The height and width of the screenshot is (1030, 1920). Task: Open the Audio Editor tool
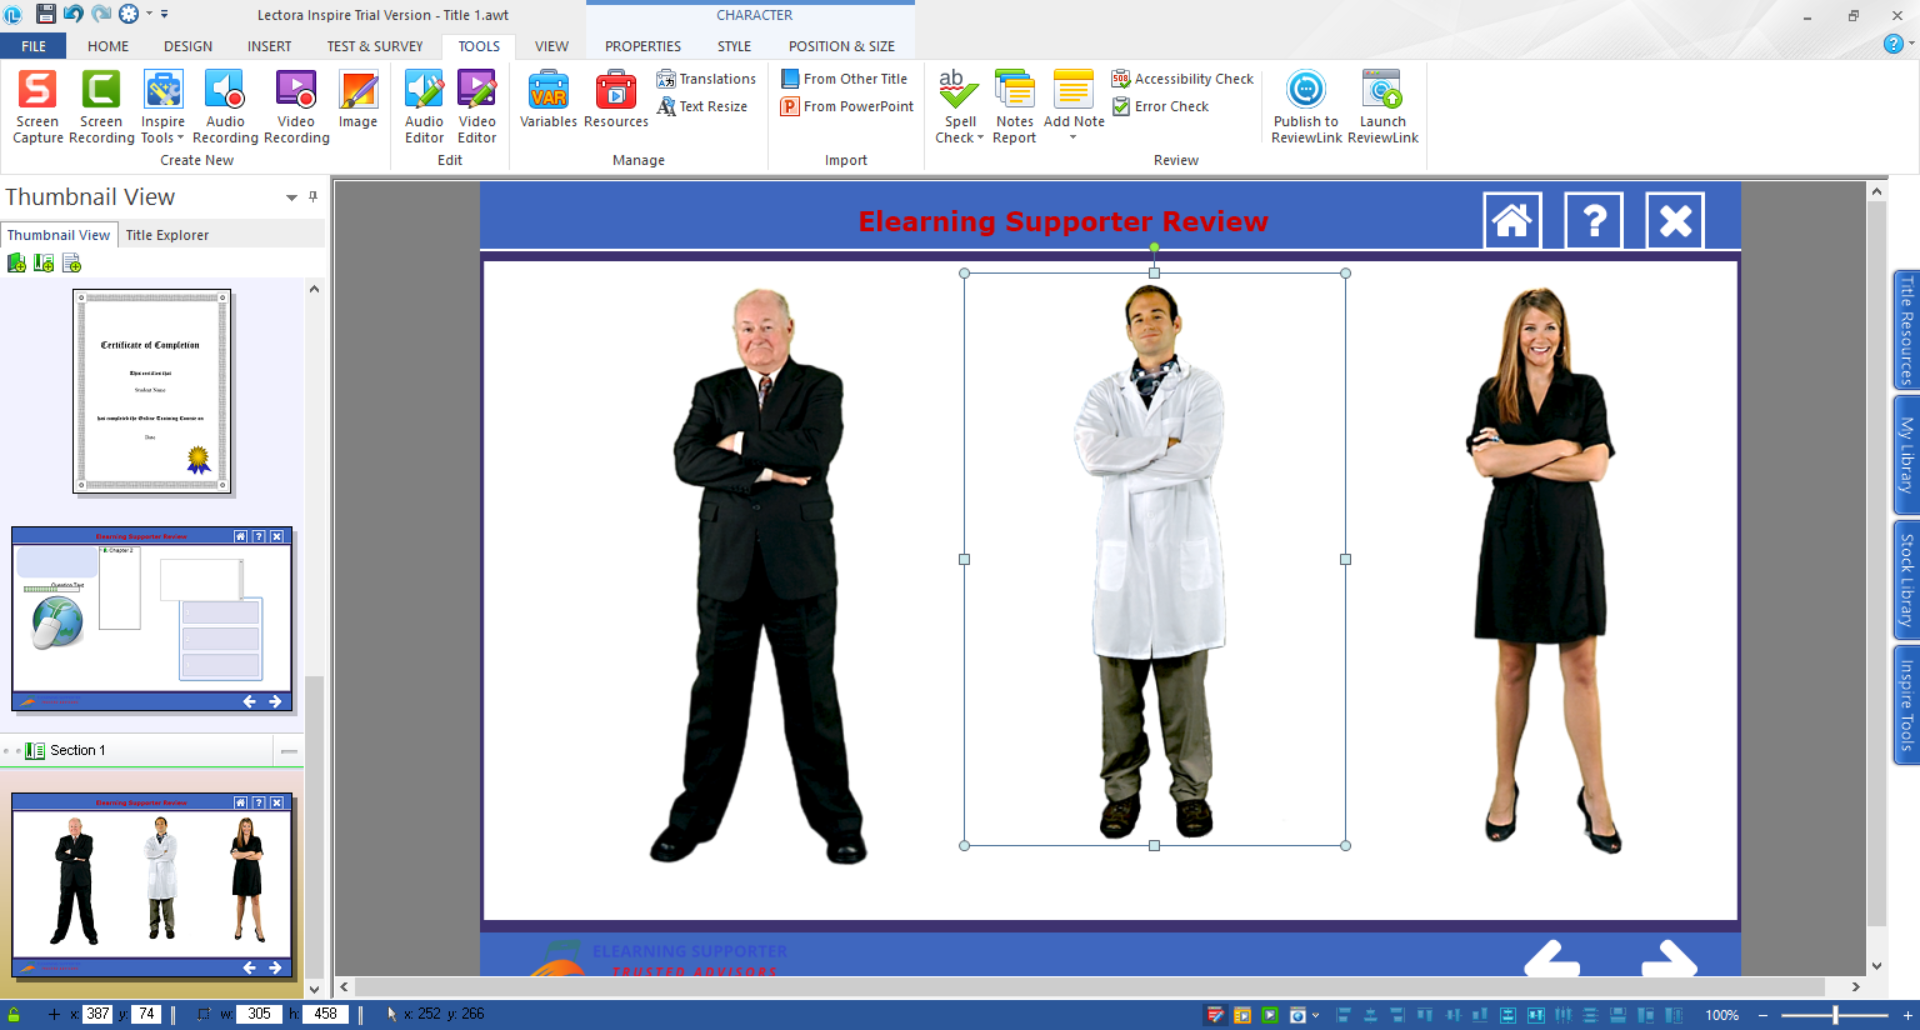[424, 90]
